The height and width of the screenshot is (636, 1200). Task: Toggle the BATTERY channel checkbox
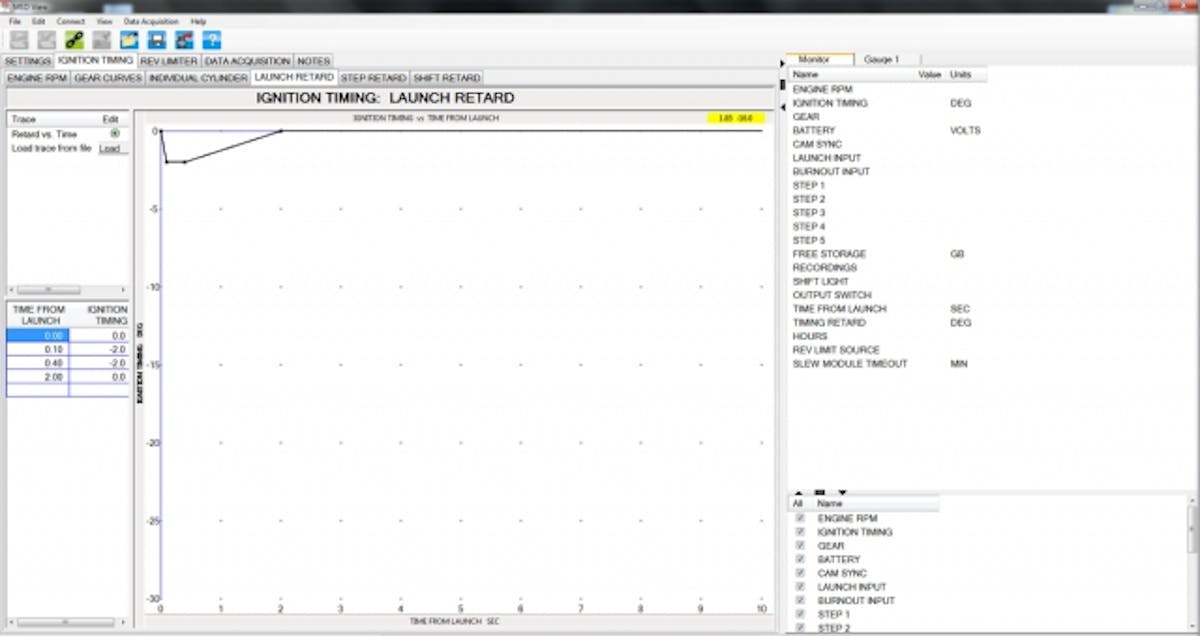coord(799,560)
